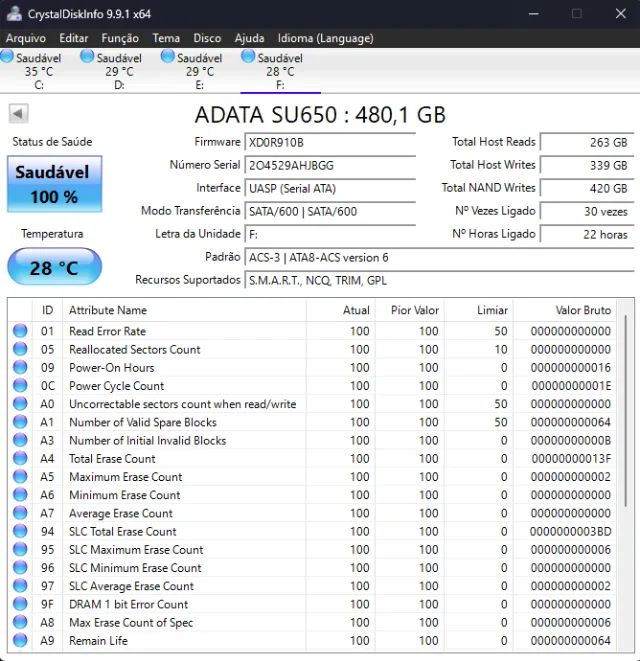Click status icon for Power-On Hours

click(x=20, y=367)
